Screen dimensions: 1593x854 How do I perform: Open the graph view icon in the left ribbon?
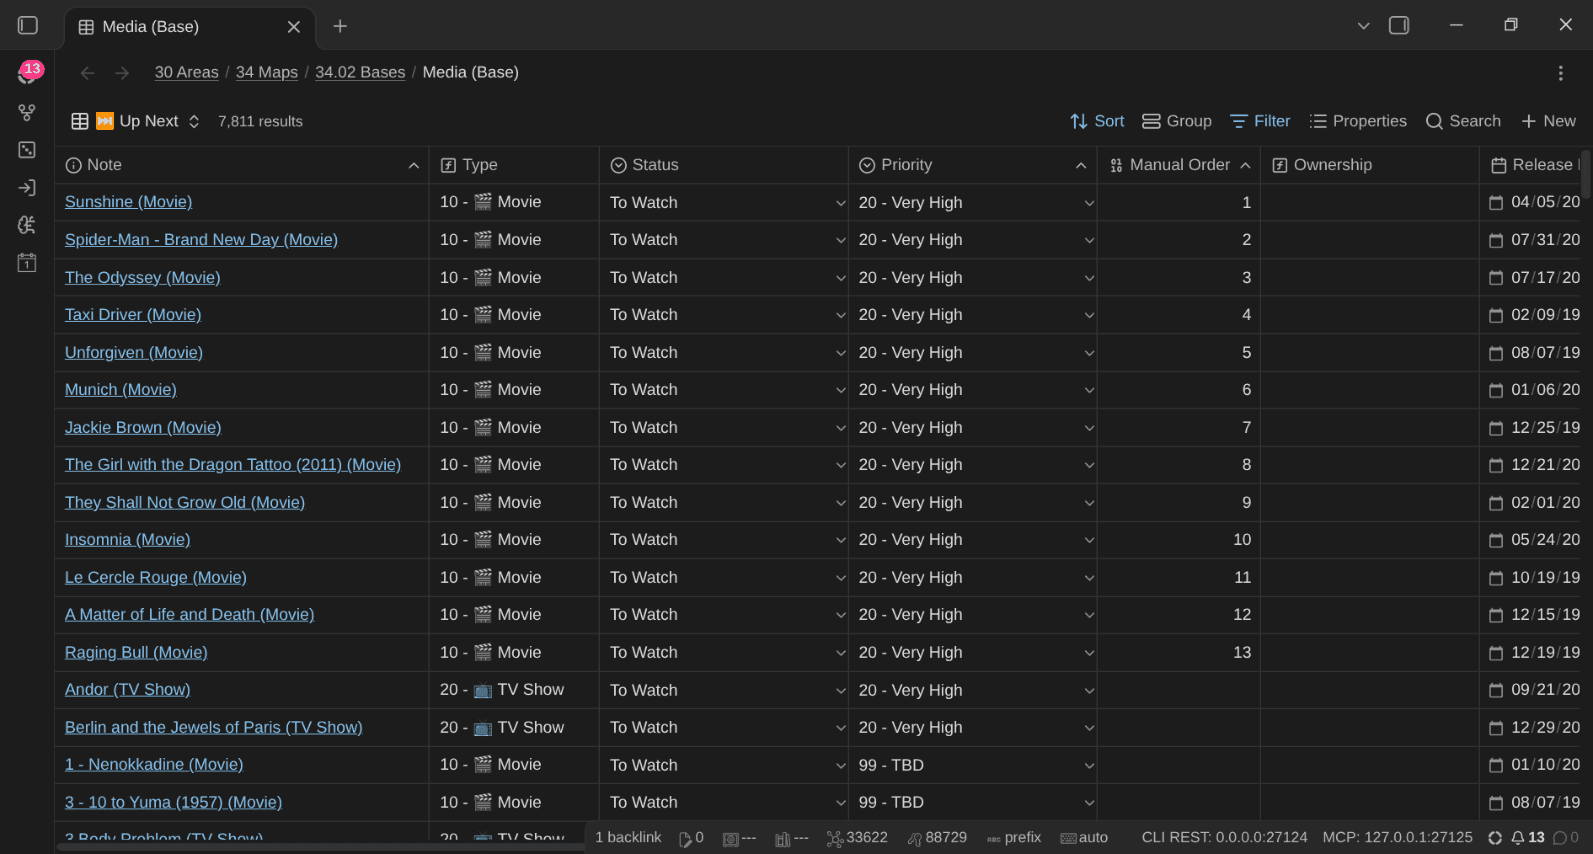point(27,112)
